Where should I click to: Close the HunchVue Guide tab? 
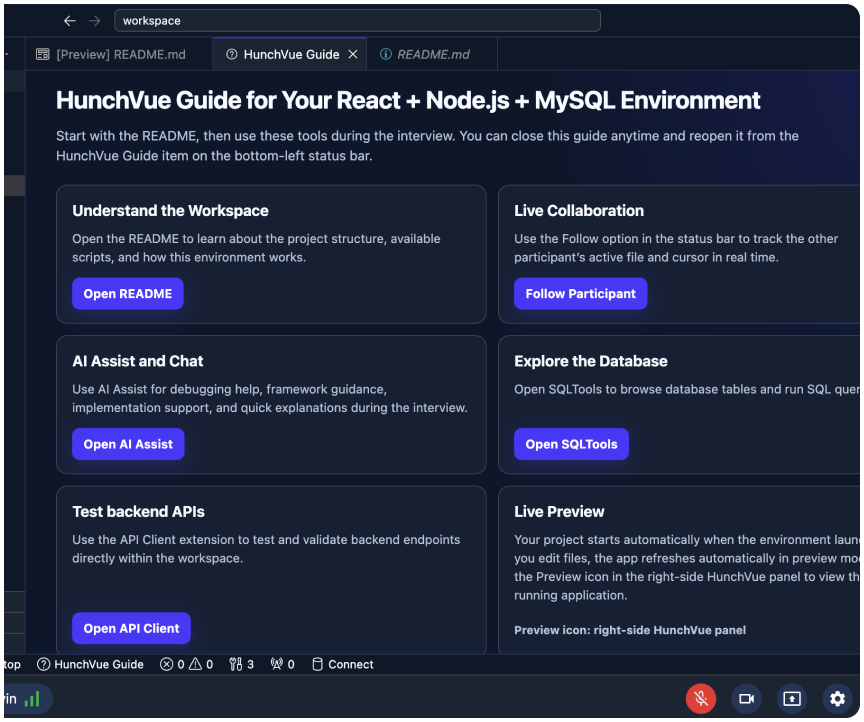[x=353, y=55]
